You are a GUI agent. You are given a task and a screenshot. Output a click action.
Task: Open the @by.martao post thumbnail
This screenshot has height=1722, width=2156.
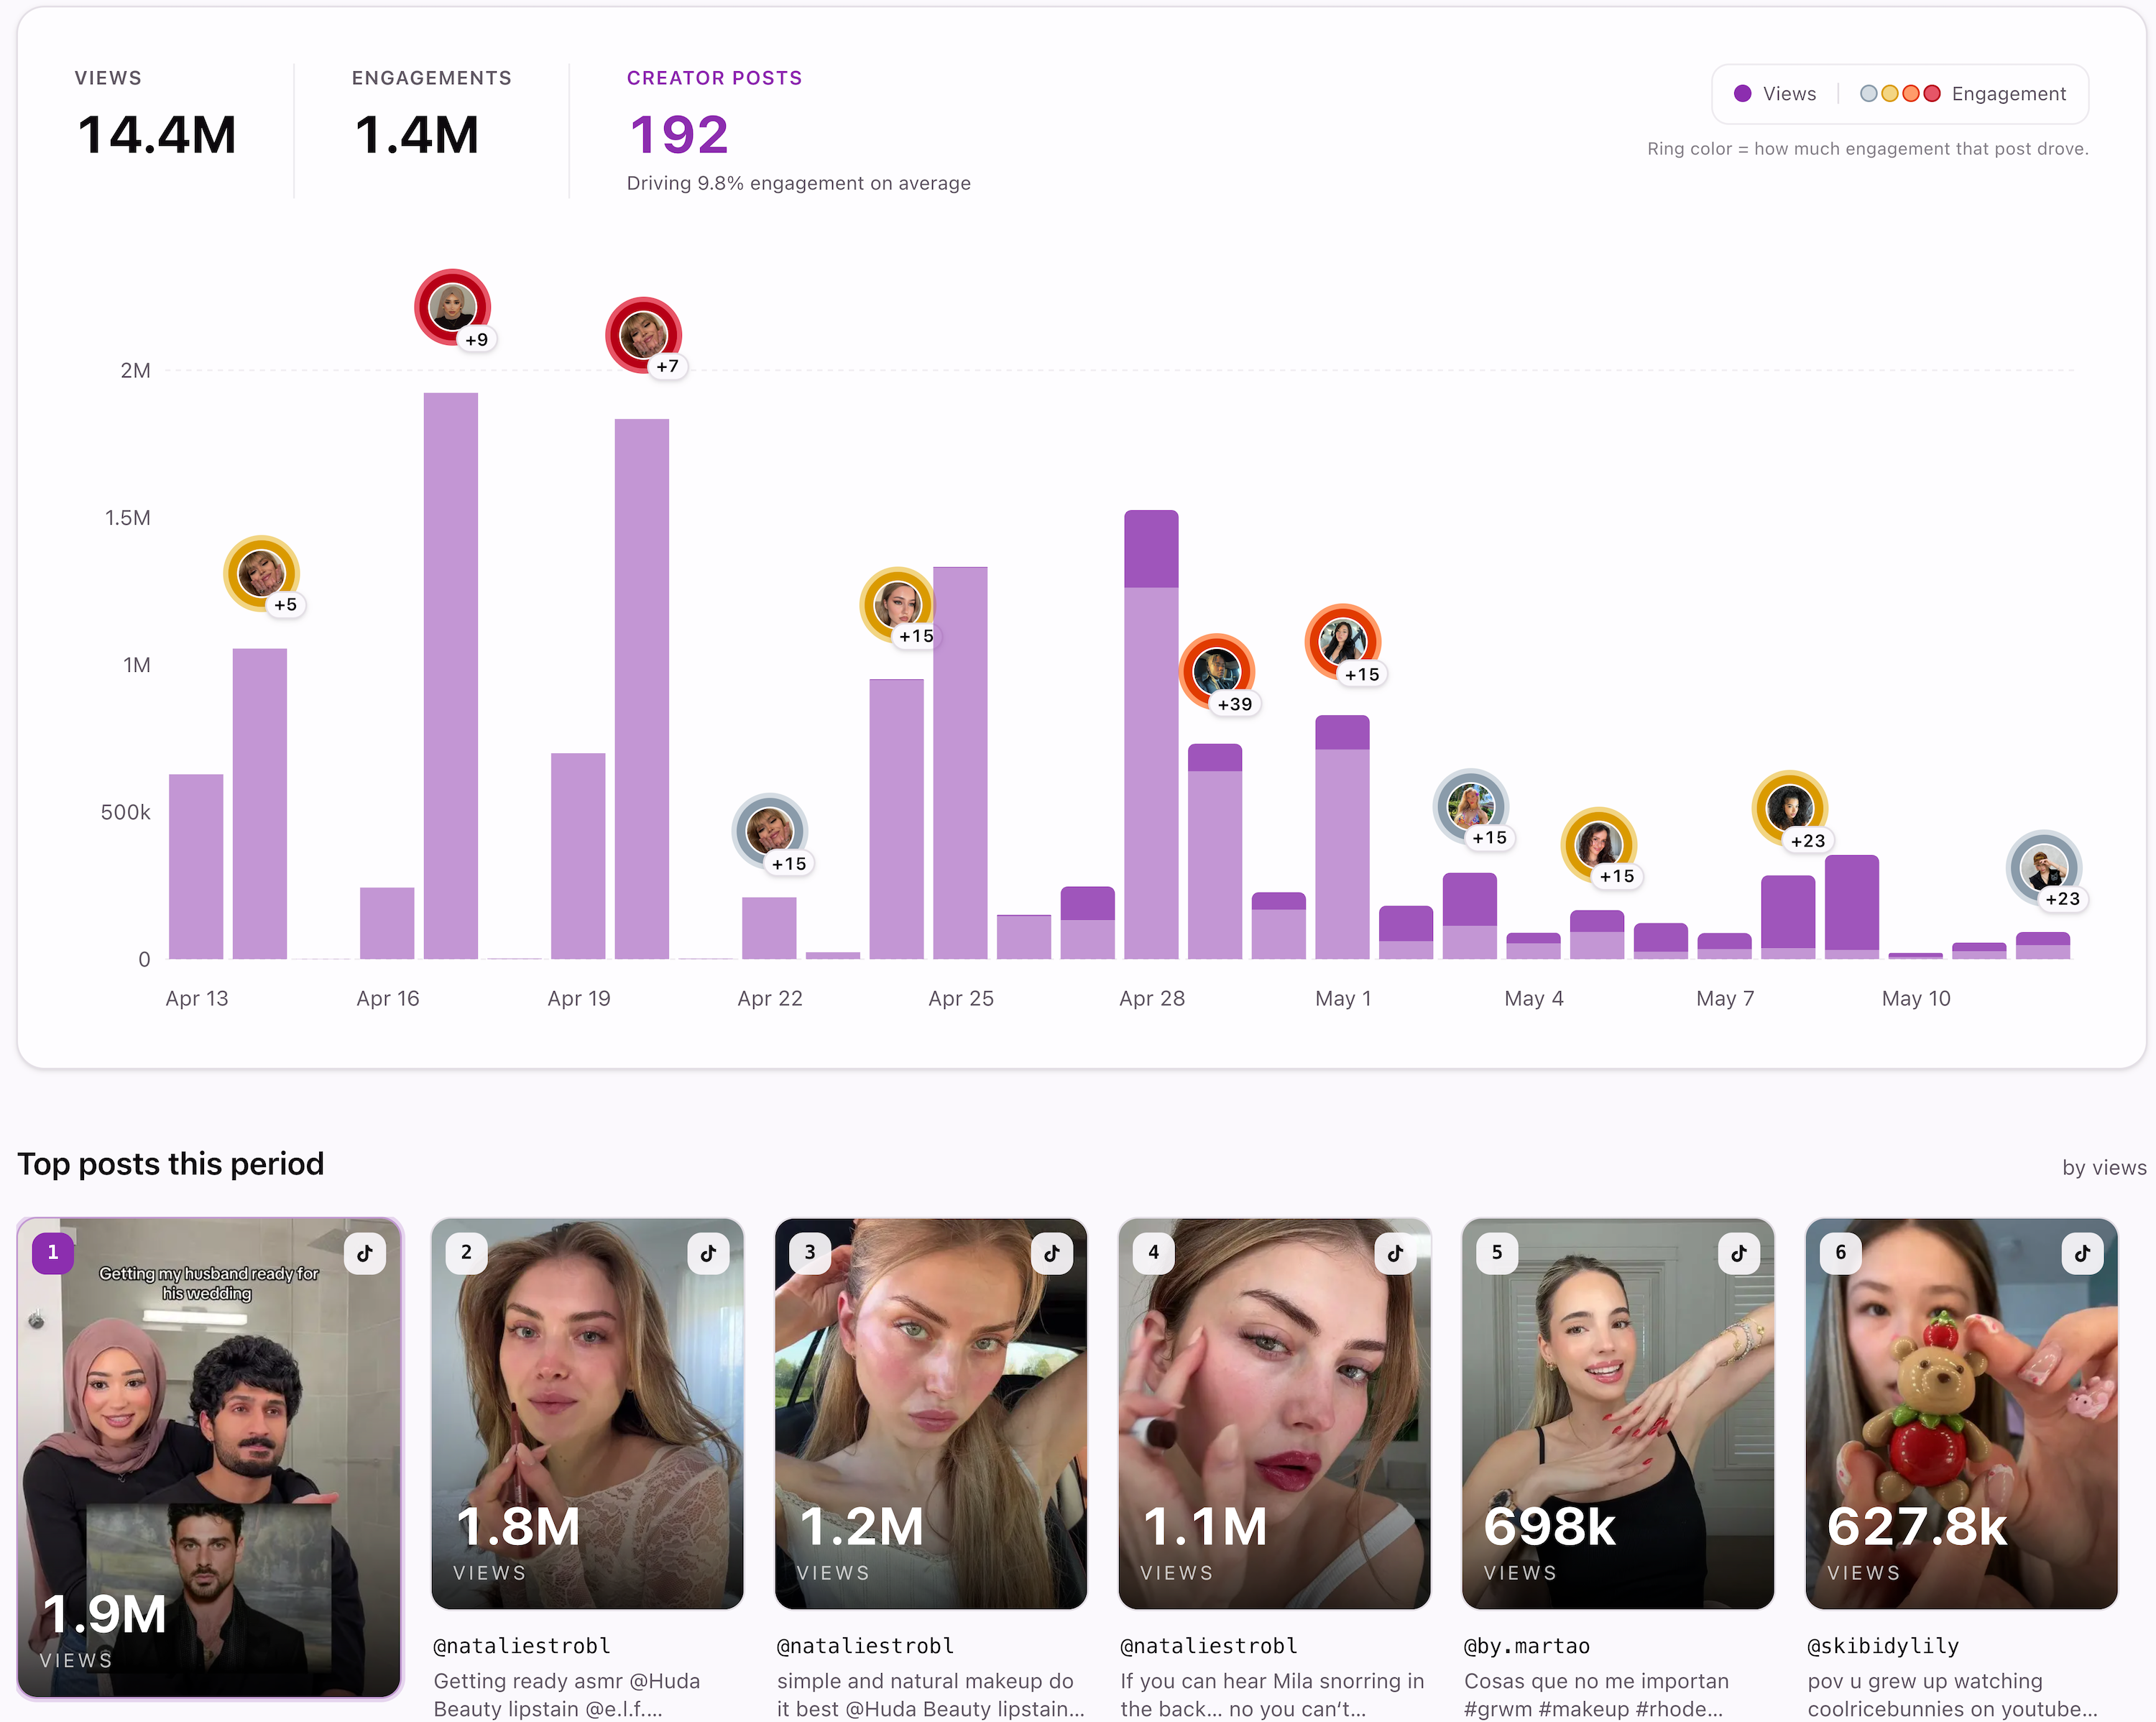click(x=1618, y=1413)
